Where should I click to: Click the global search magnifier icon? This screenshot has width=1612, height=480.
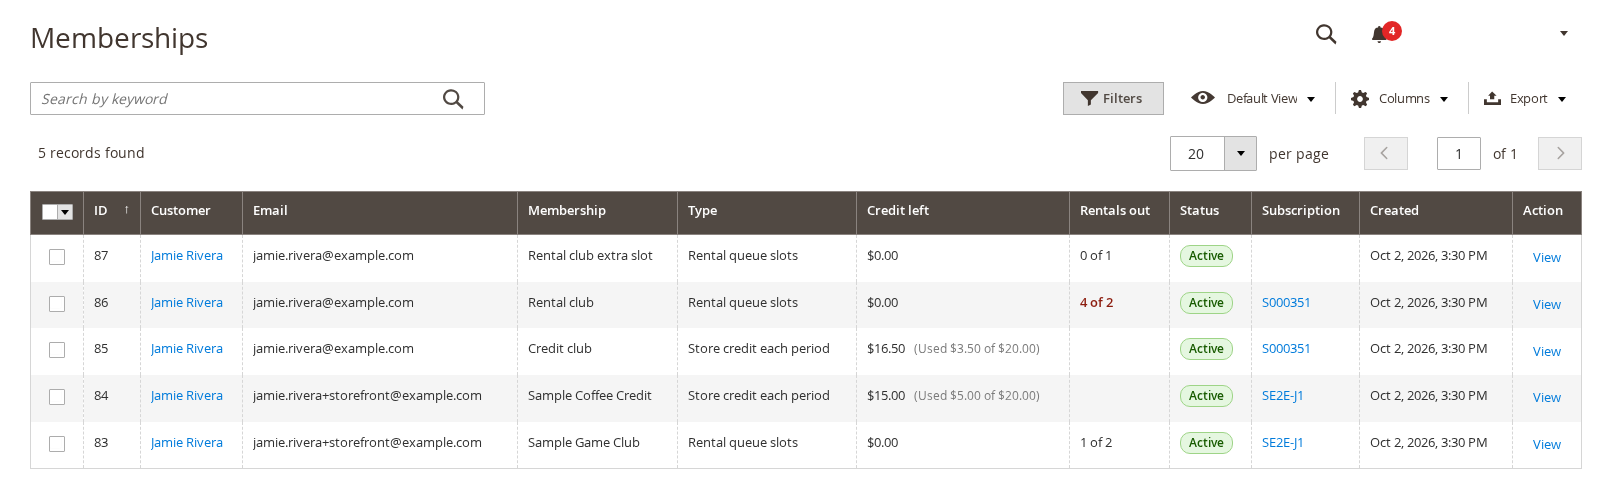[x=1326, y=34]
